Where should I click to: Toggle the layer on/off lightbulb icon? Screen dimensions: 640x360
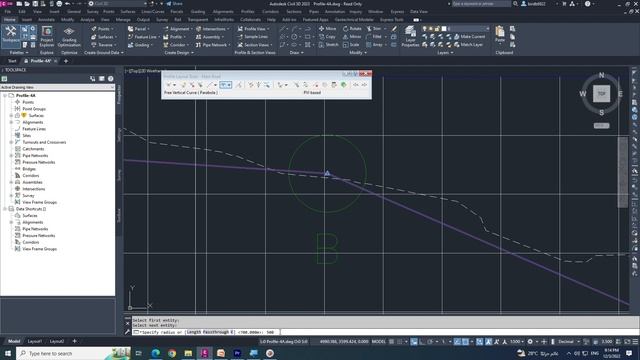(424, 29)
